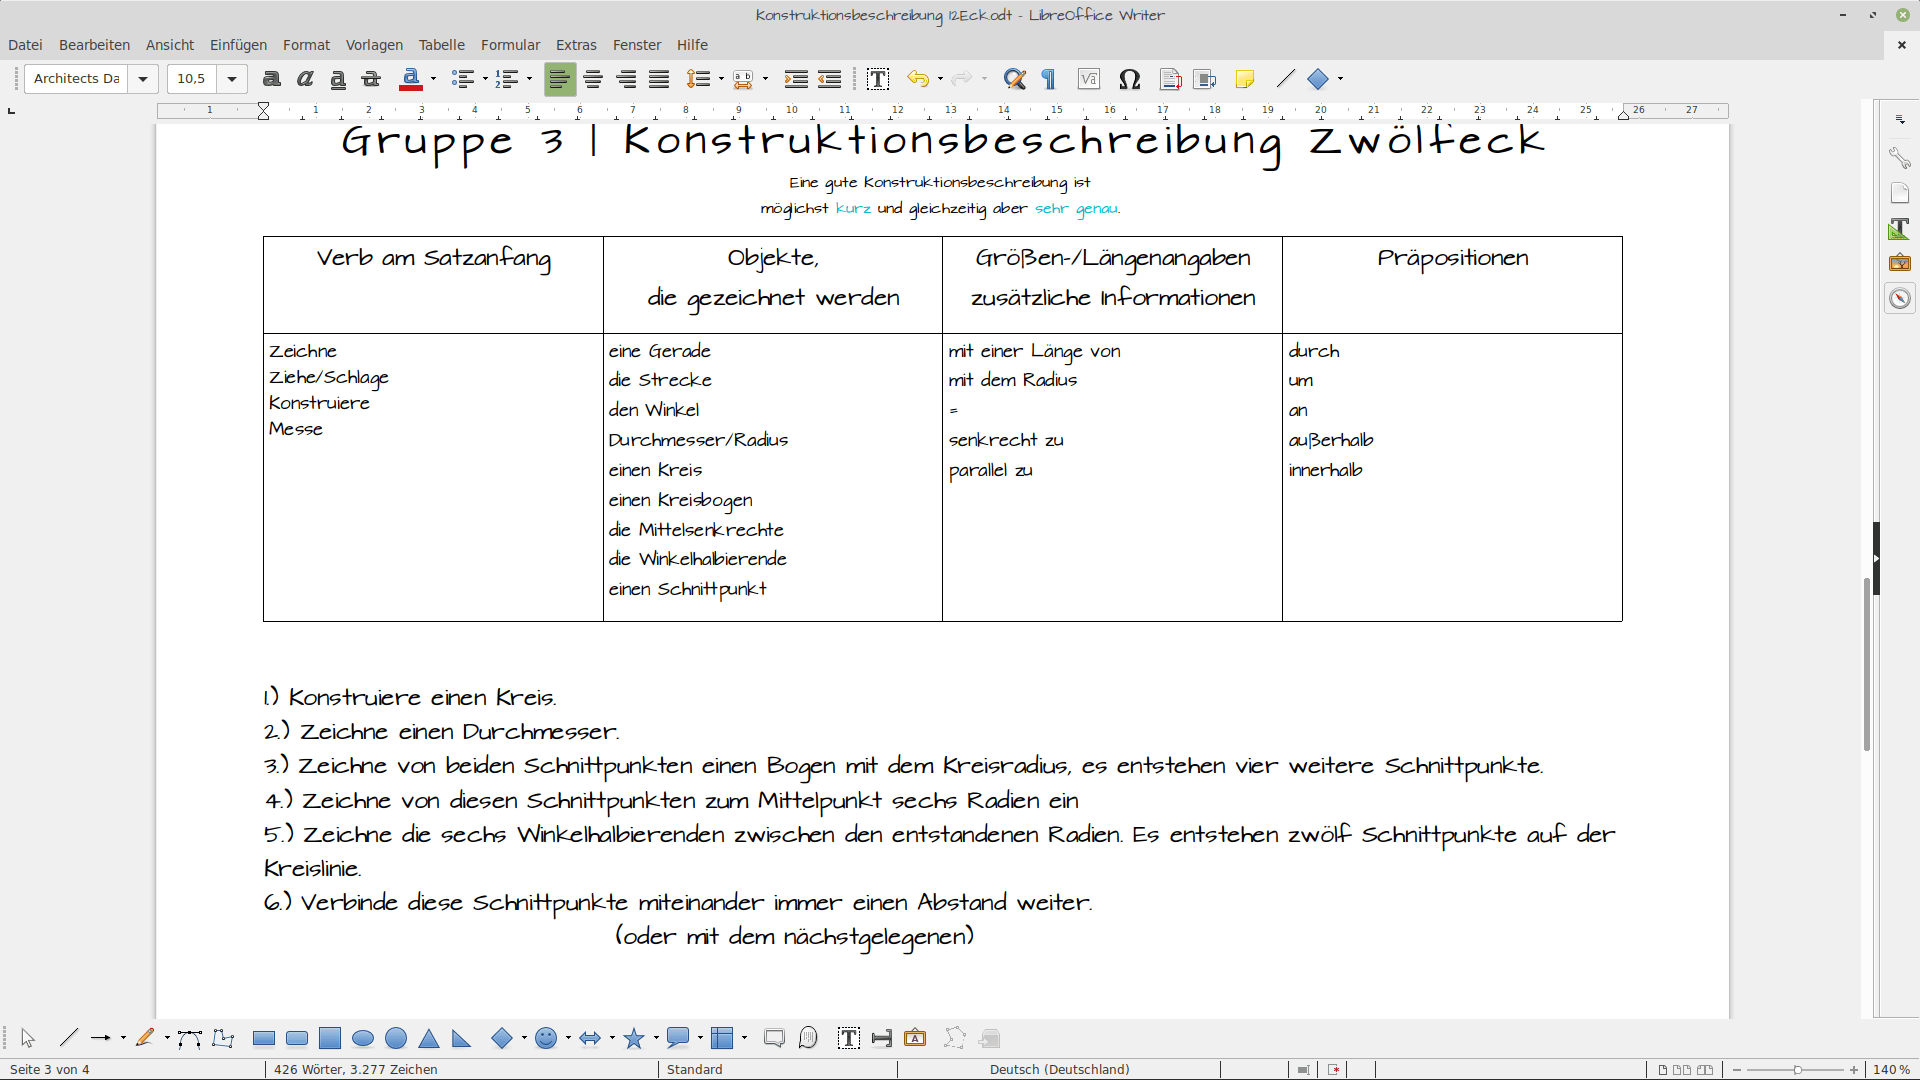Click Deutsch (Deutschland) language field
The image size is (1920, 1080).
click(x=1060, y=1069)
